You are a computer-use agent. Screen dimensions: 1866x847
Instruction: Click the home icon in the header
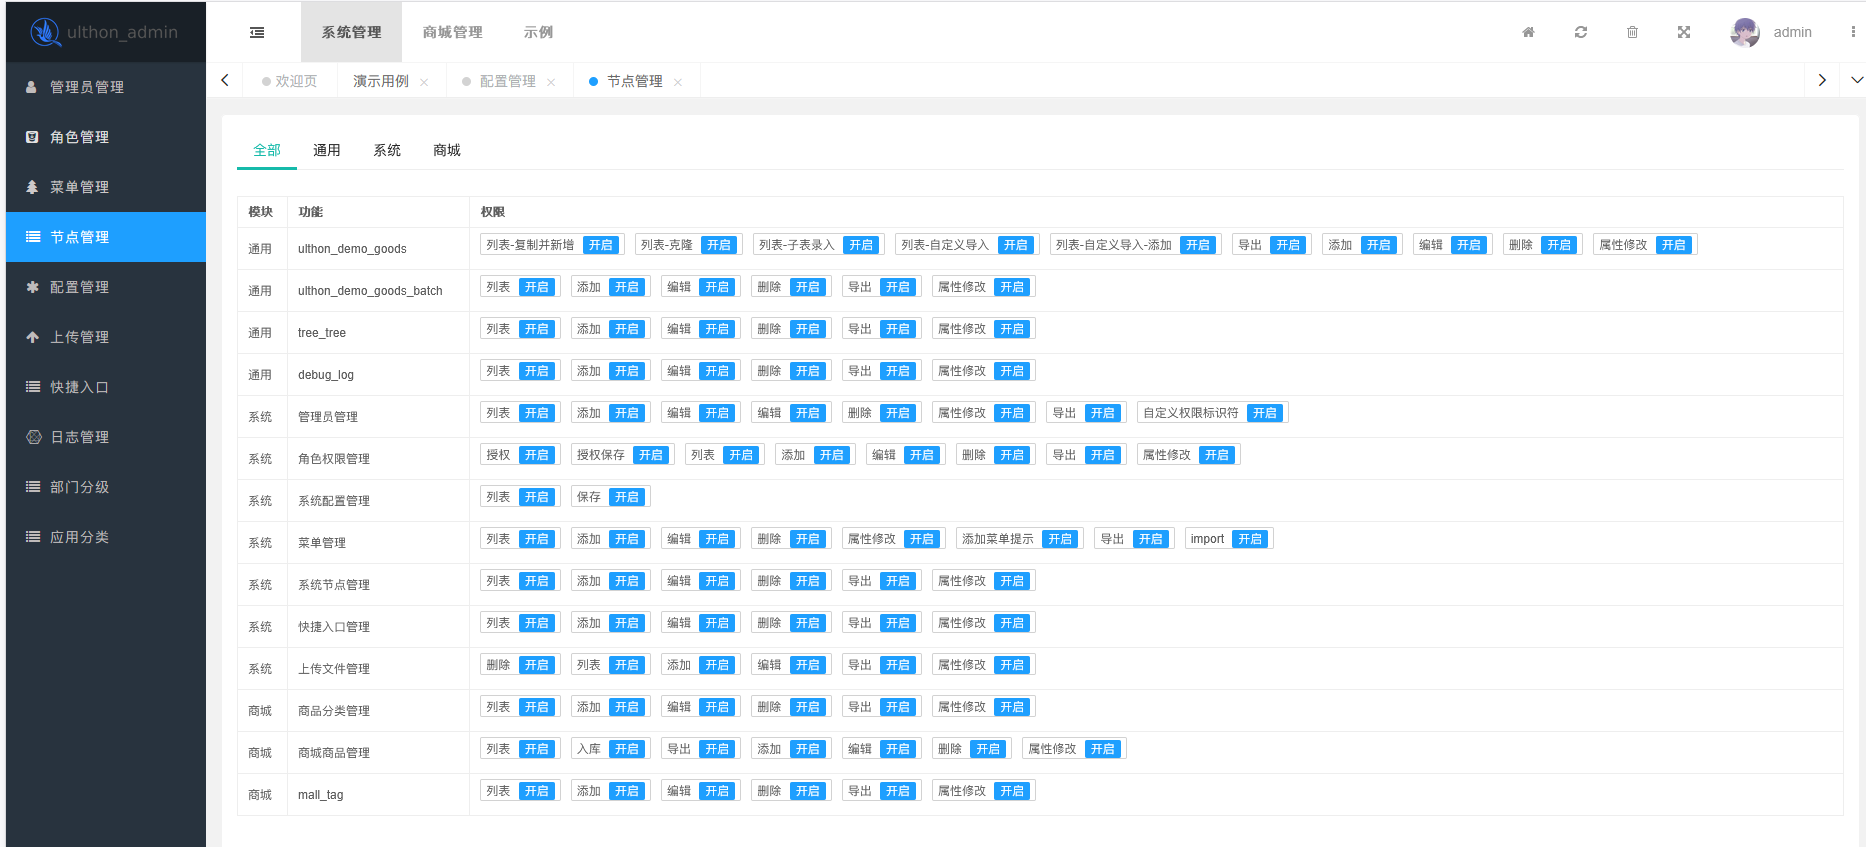[x=1528, y=32]
